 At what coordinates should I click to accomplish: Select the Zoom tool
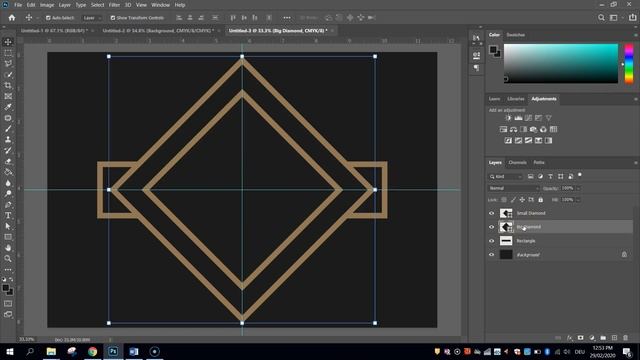pyautogui.click(x=8, y=258)
